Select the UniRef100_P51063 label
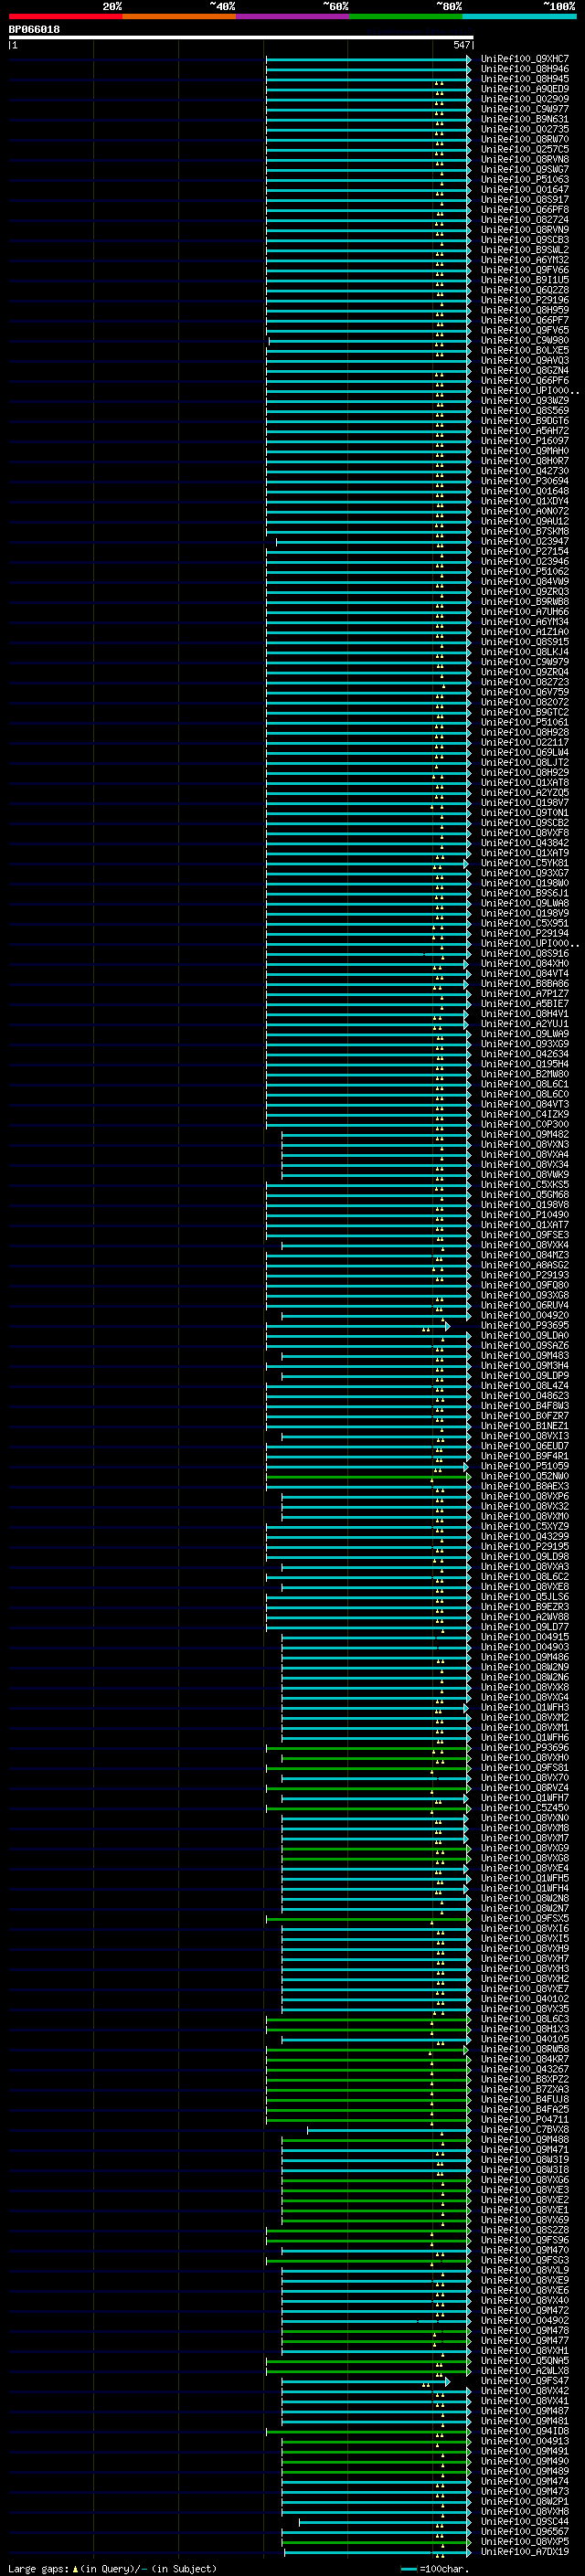This screenshot has width=585, height=2576. [525, 180]
